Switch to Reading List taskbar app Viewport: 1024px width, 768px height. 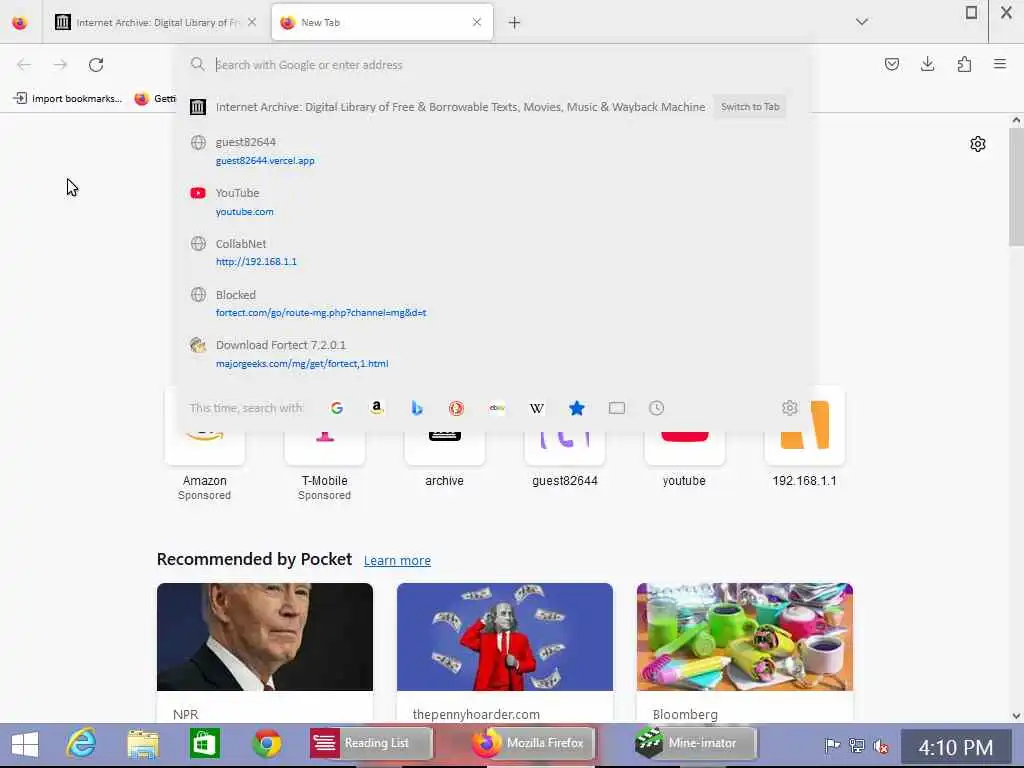[x=370, y=743]
